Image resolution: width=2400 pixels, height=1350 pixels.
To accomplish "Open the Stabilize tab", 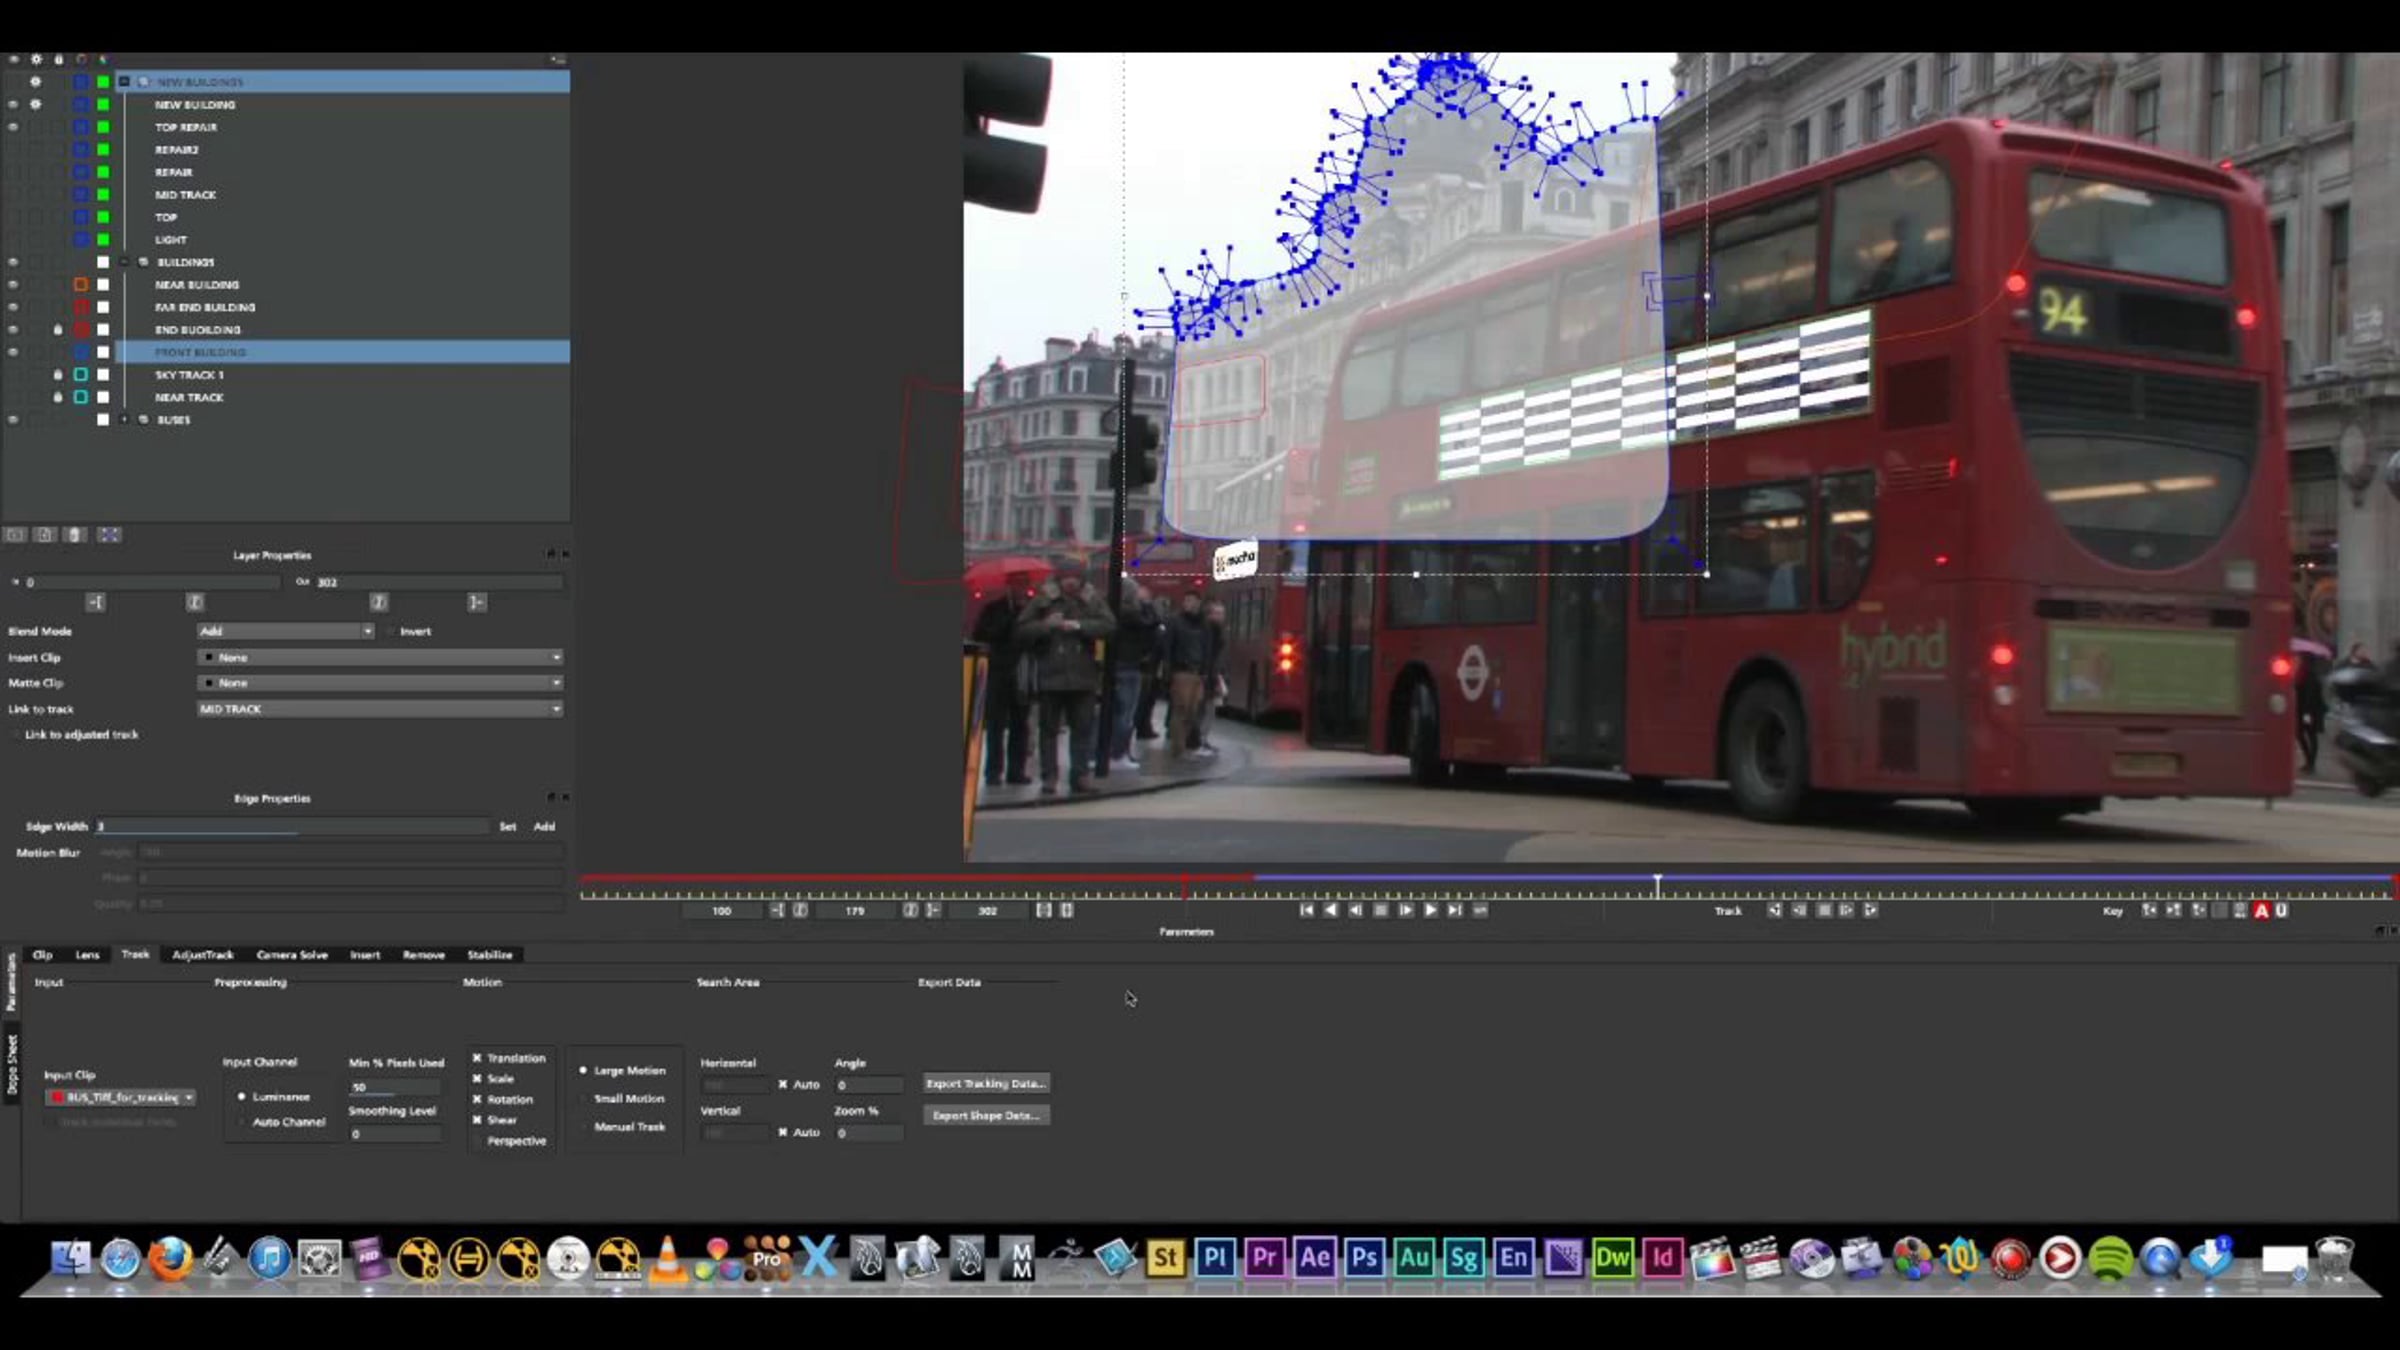I will coord(490,955).
